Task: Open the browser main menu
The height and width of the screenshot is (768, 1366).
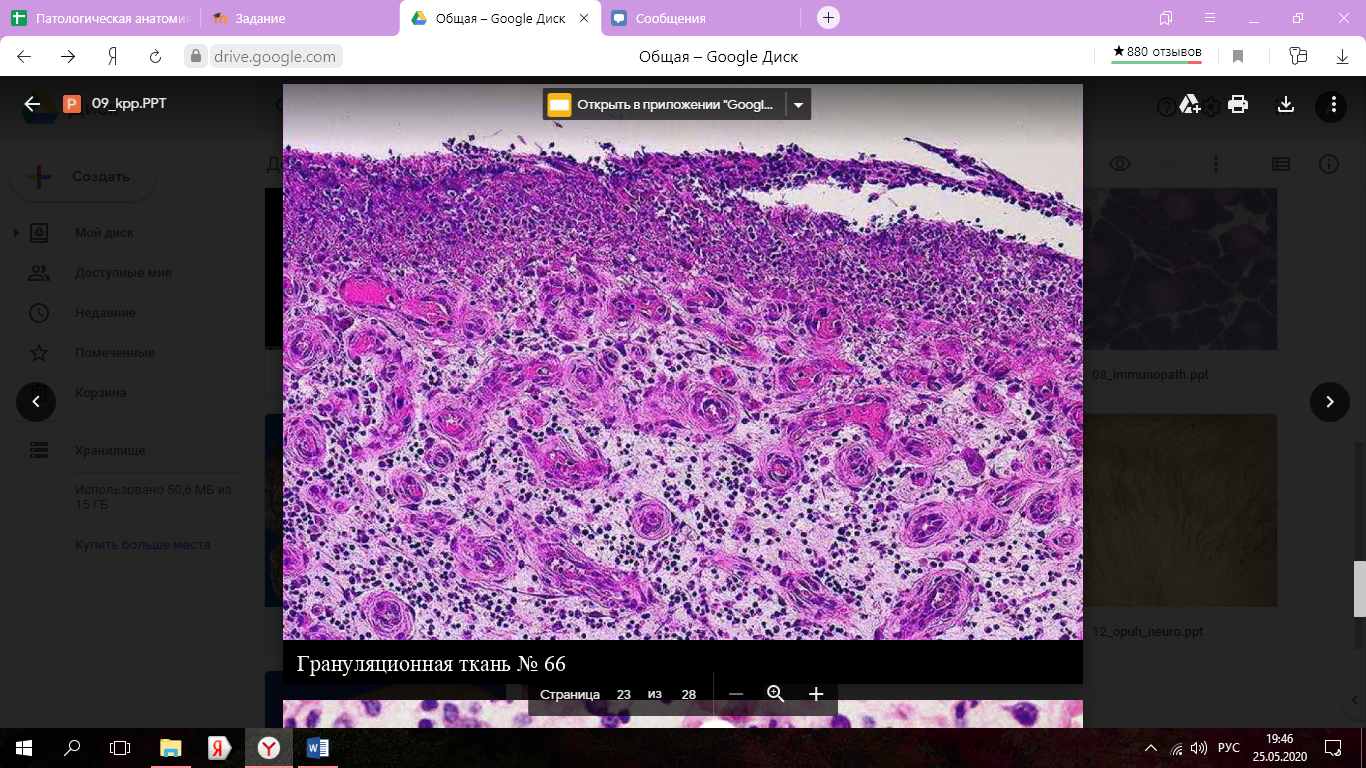Action: point(1209,18)
